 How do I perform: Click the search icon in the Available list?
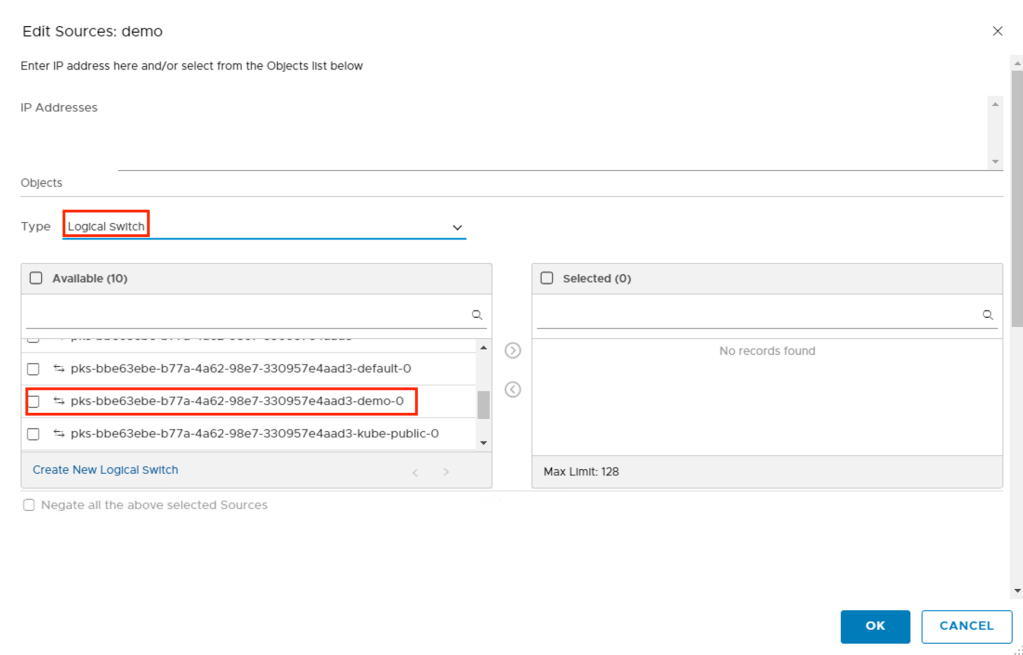[x=477, y=315]
